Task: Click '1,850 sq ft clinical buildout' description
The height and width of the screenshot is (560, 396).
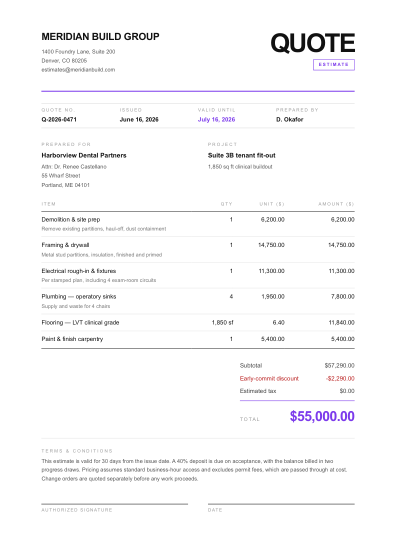Action: [240, 166]
